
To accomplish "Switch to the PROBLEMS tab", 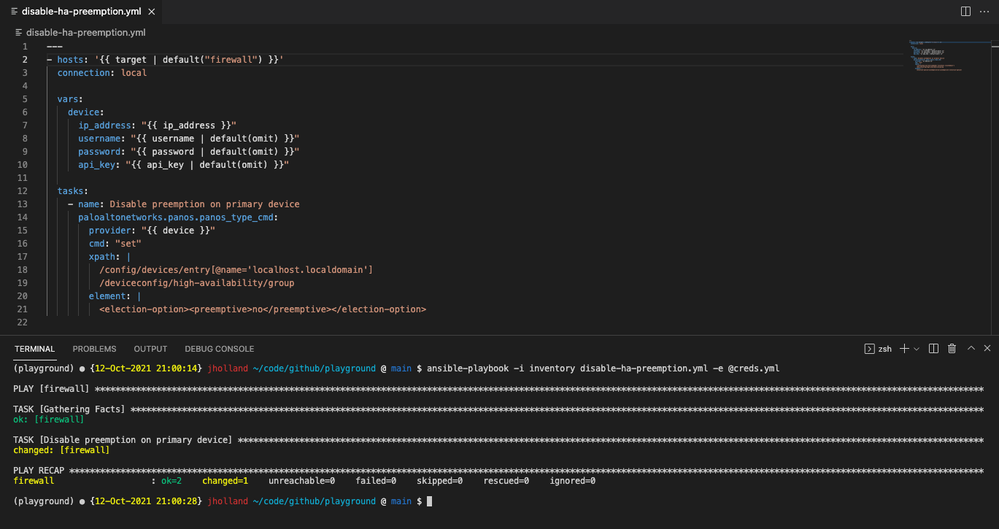I will 94,349.
